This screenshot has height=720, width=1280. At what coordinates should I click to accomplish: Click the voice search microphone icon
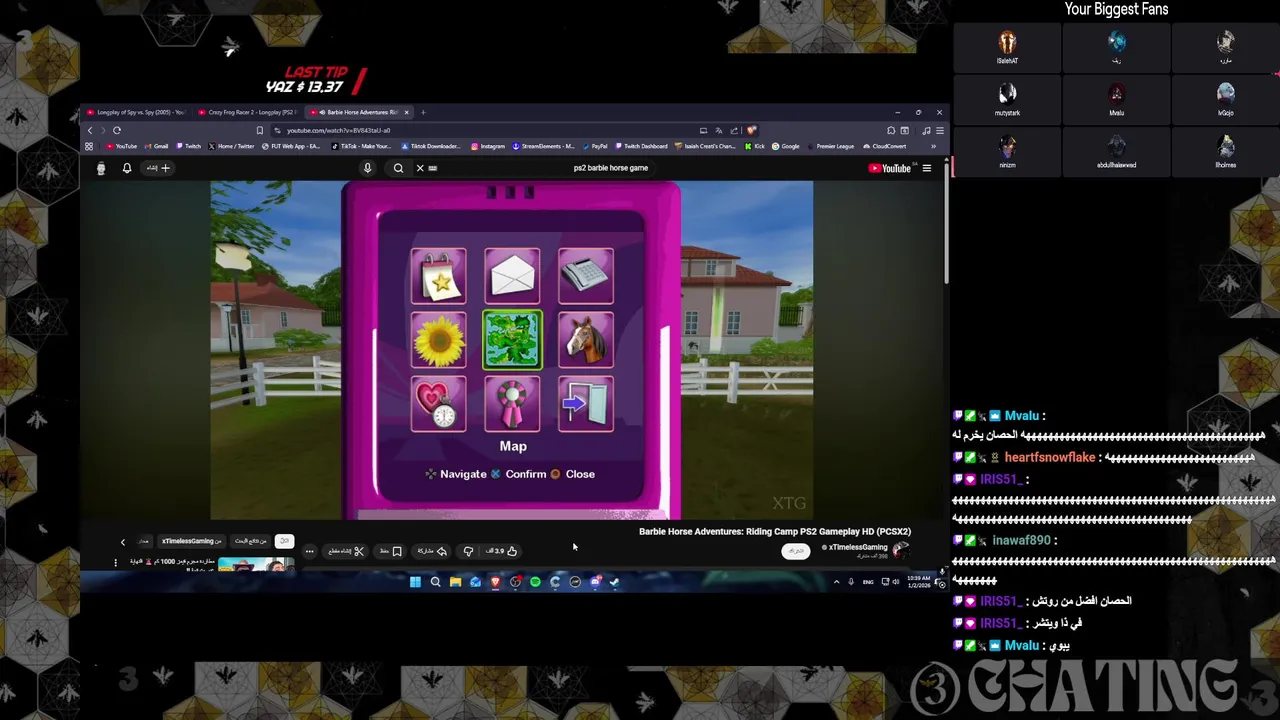pyautogui.click(x=367, y=168)
